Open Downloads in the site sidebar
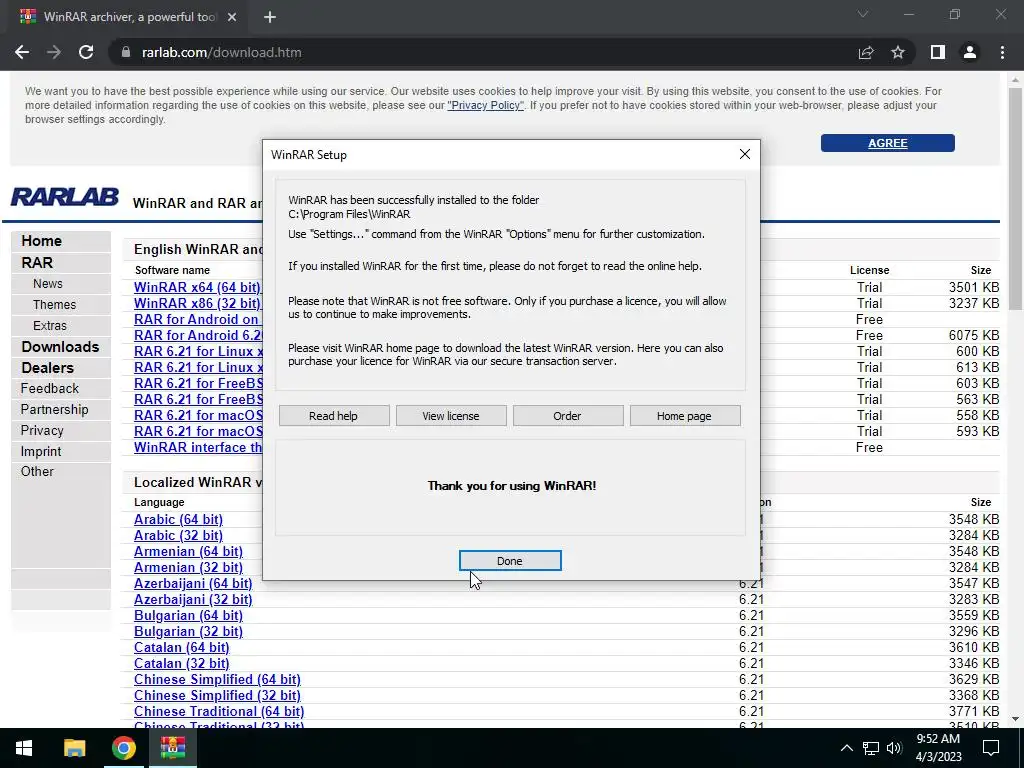The height and width of the screenshot is (768, 1024). coord(60,347)
